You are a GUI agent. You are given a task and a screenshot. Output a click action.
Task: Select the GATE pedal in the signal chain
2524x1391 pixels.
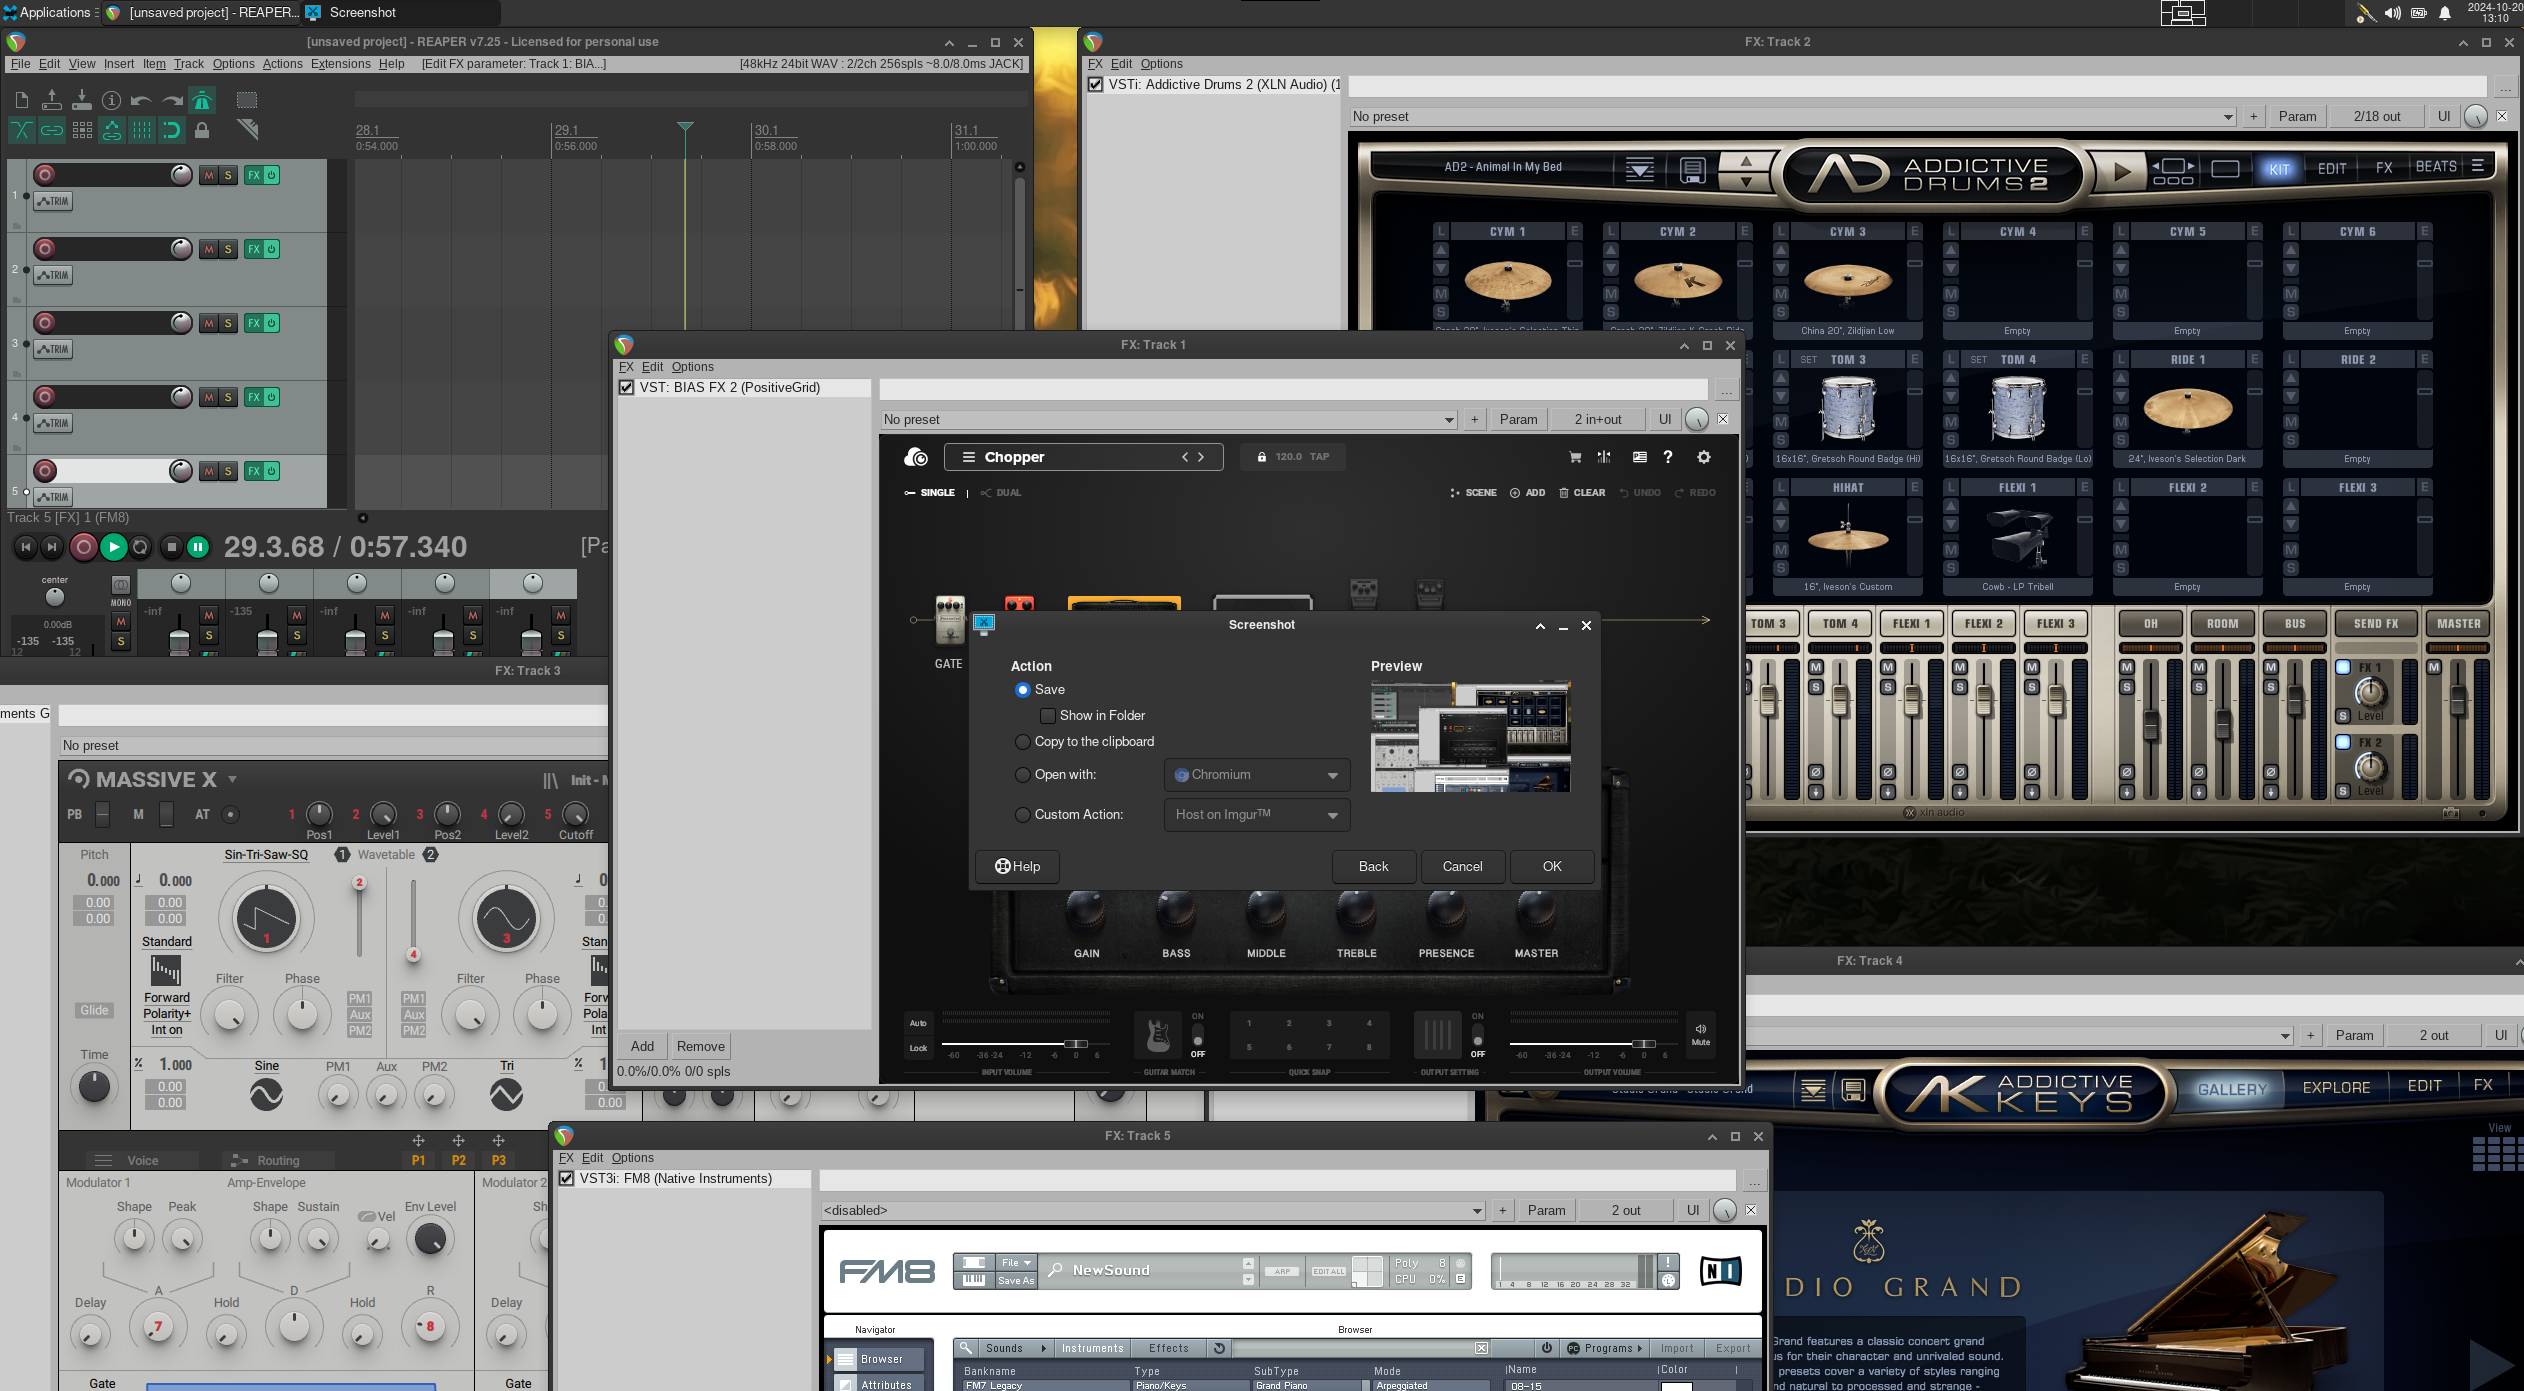(x=949, y=620)
